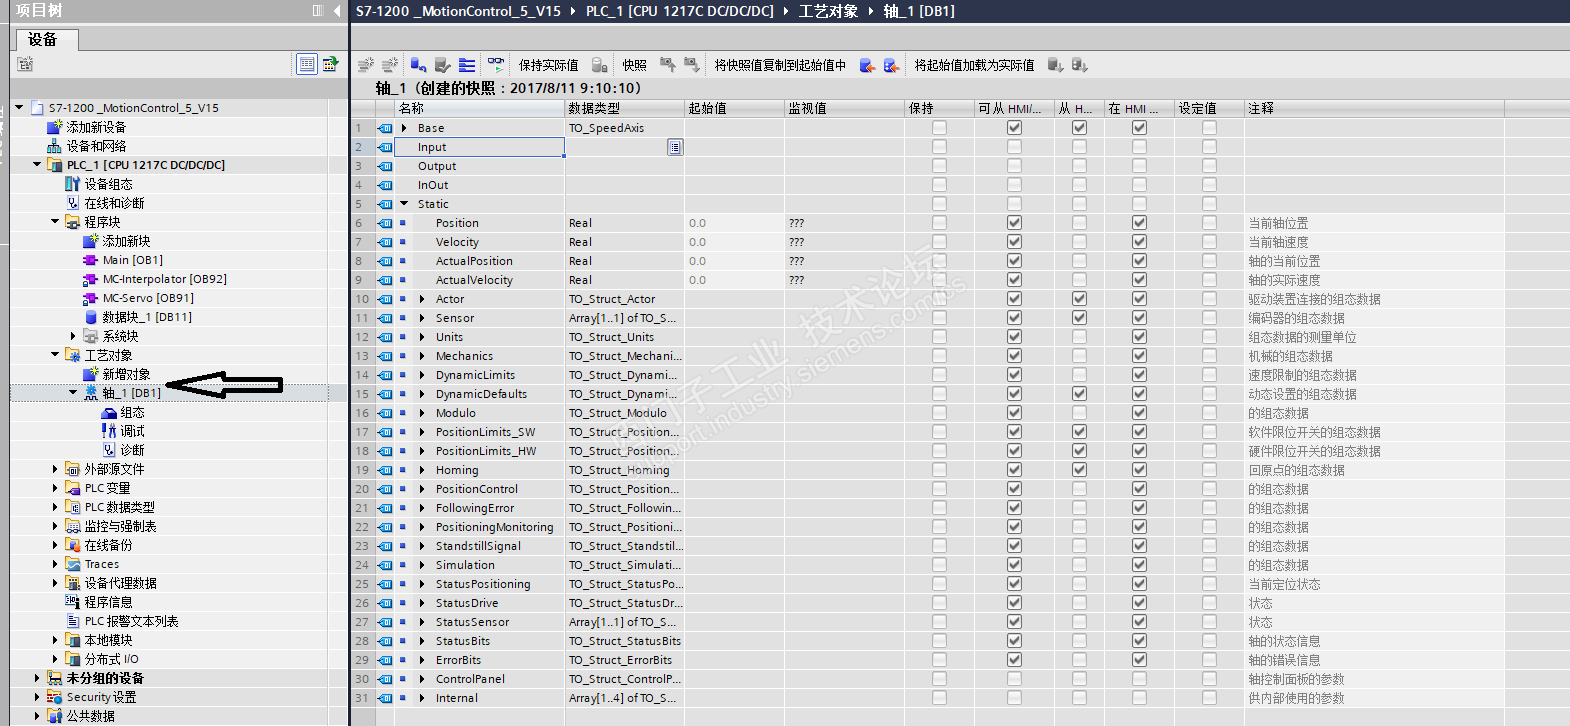Click the snapshot camera download icon
Viewport: 1570px width, 726px height.
691,65
